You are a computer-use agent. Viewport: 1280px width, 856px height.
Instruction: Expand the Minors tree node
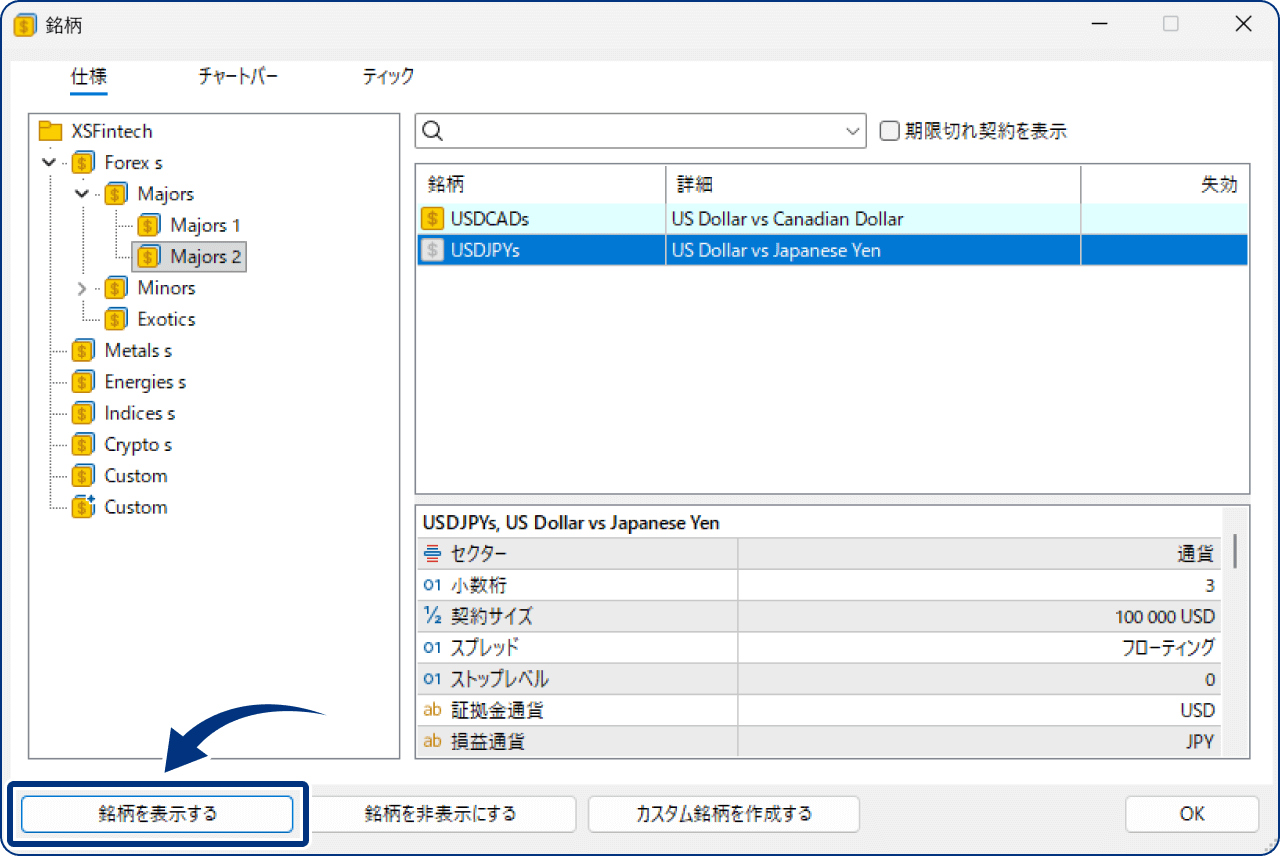82,287
